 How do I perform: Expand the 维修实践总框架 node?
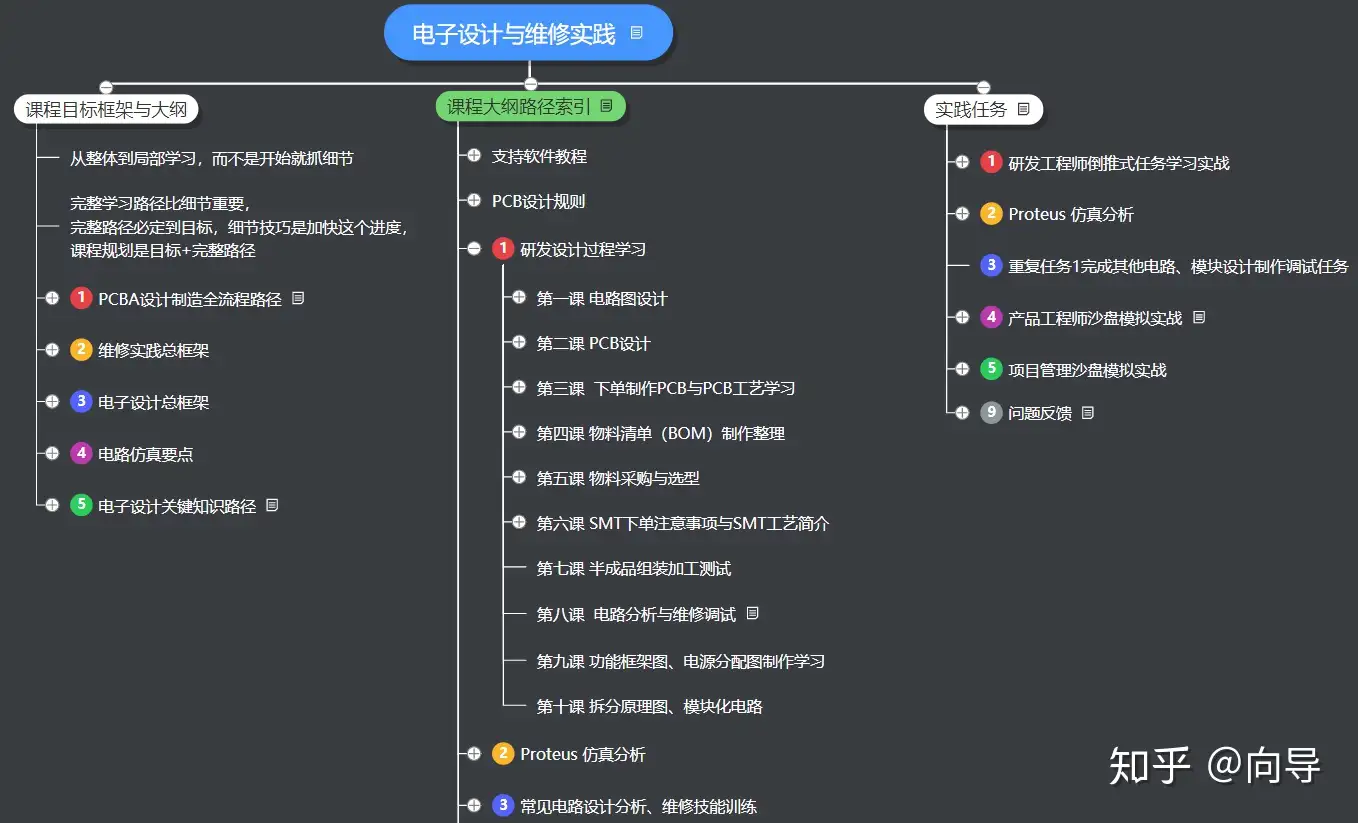[52, 350]
